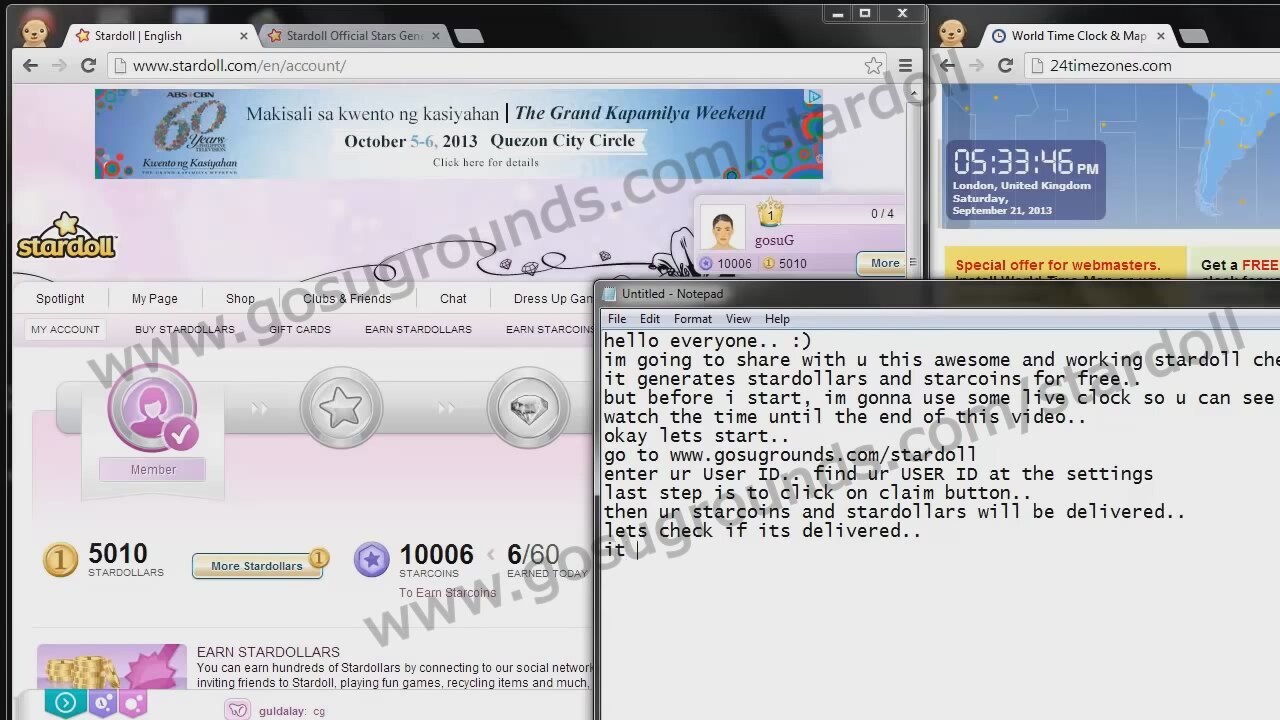Open Notepad's Help menu
Viewport: 1280px width, 720px height.
tap(777, 319)
